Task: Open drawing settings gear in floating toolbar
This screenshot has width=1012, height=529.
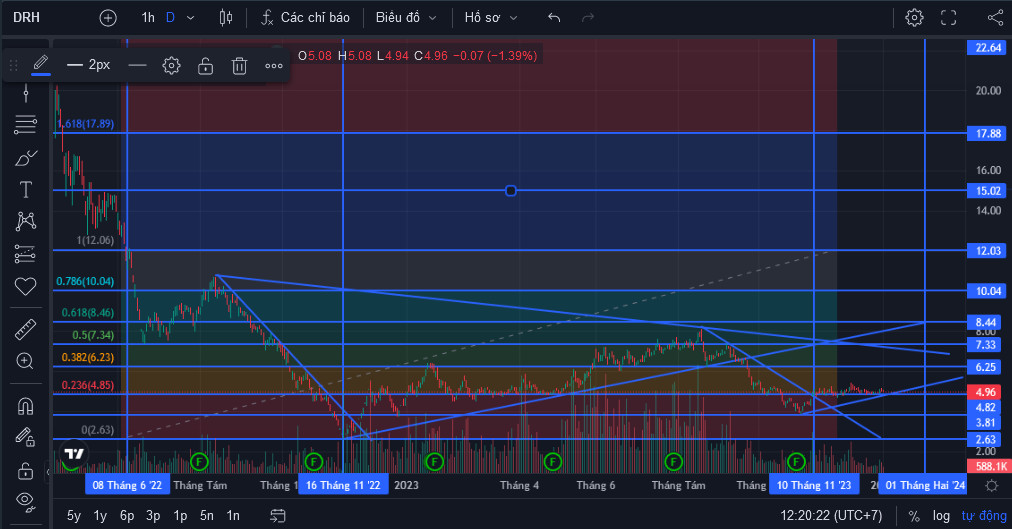Action: (x=171, y=65)
